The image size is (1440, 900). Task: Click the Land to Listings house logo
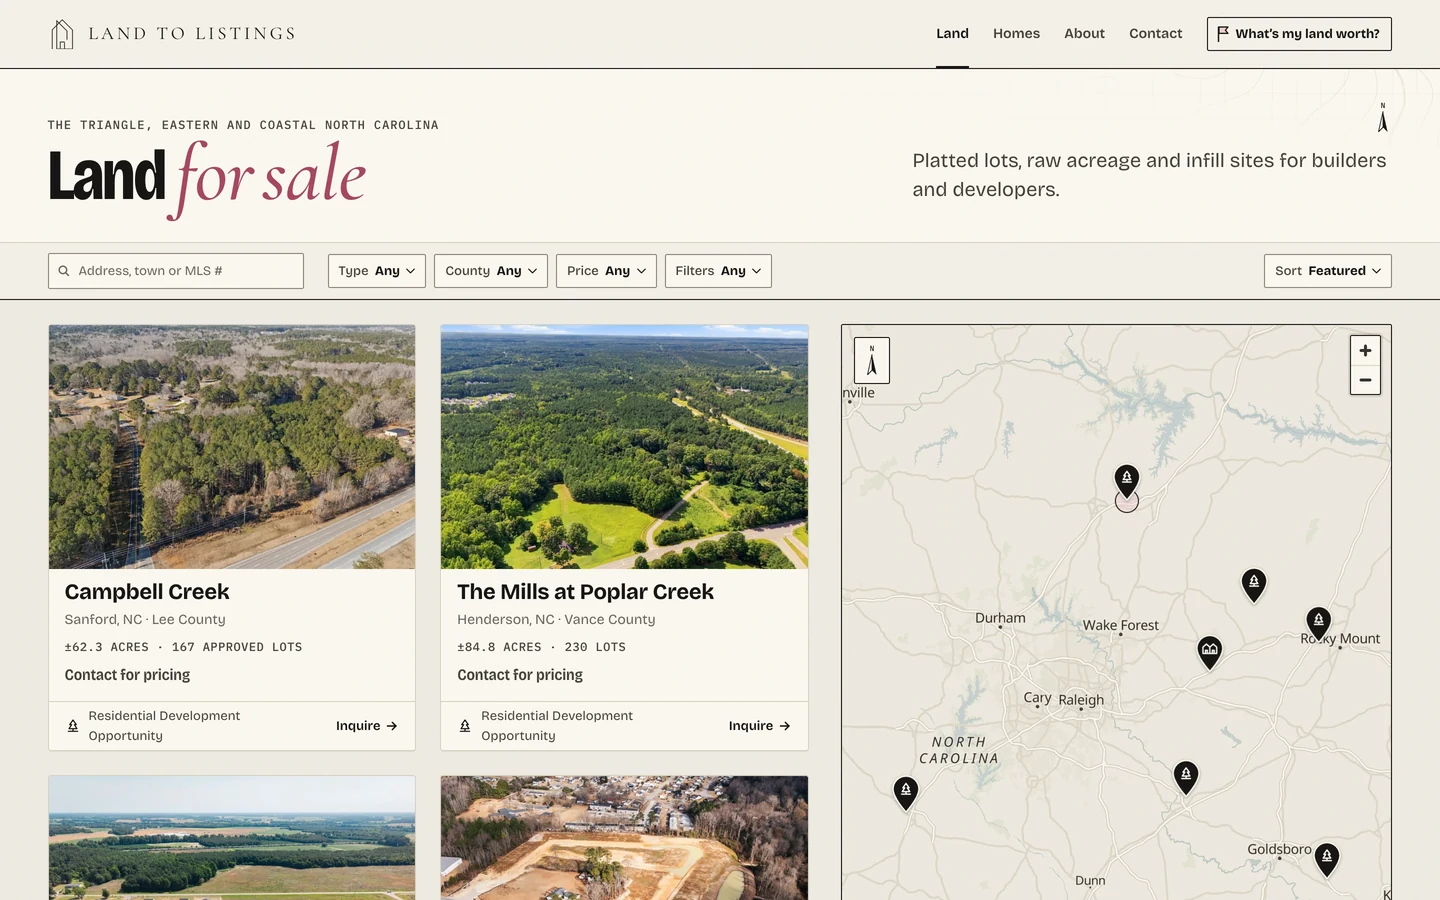point(62,34)
